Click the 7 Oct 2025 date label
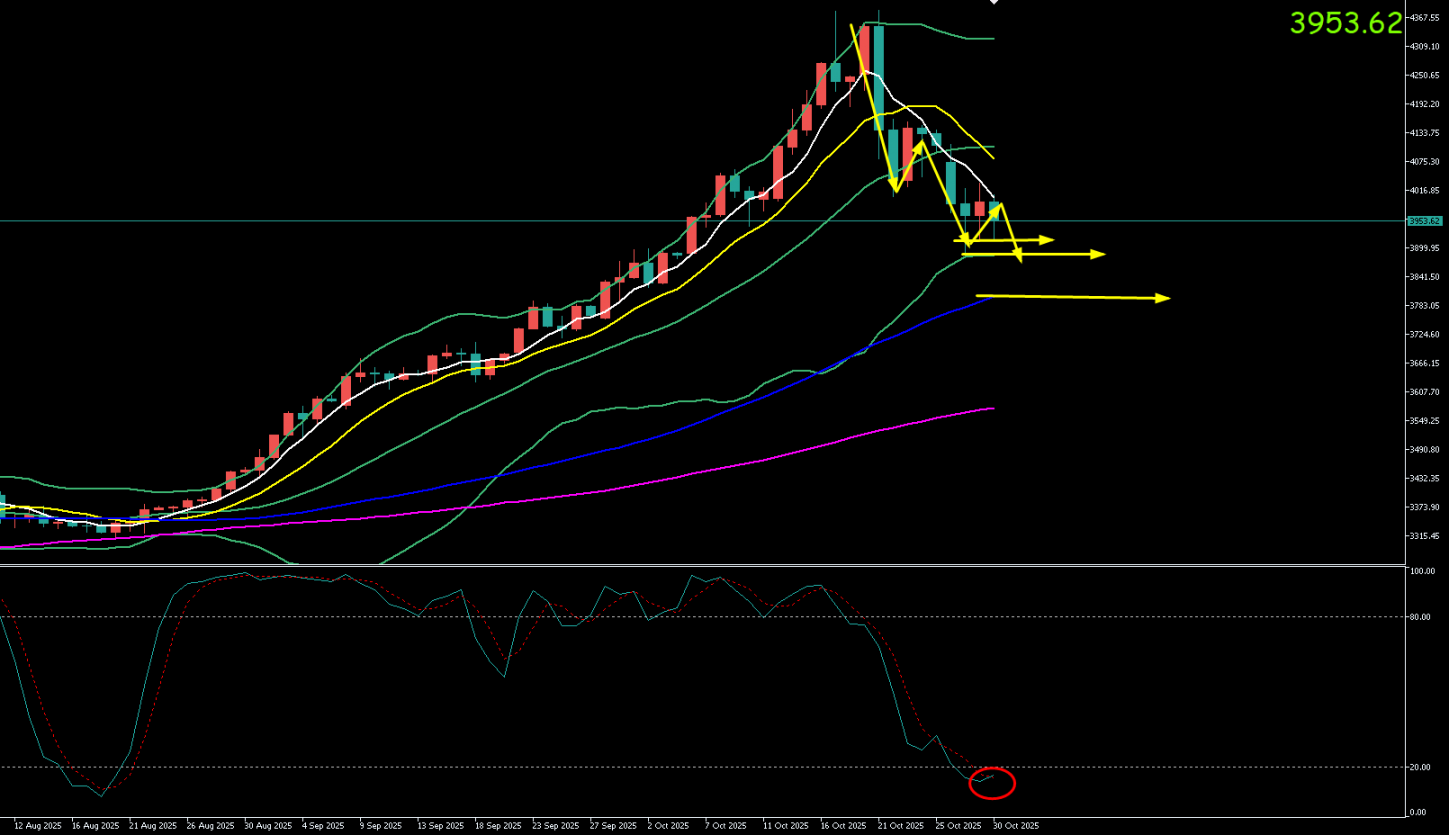The height and width of the screenshot is (835, 1449). (x=725, y=826)
